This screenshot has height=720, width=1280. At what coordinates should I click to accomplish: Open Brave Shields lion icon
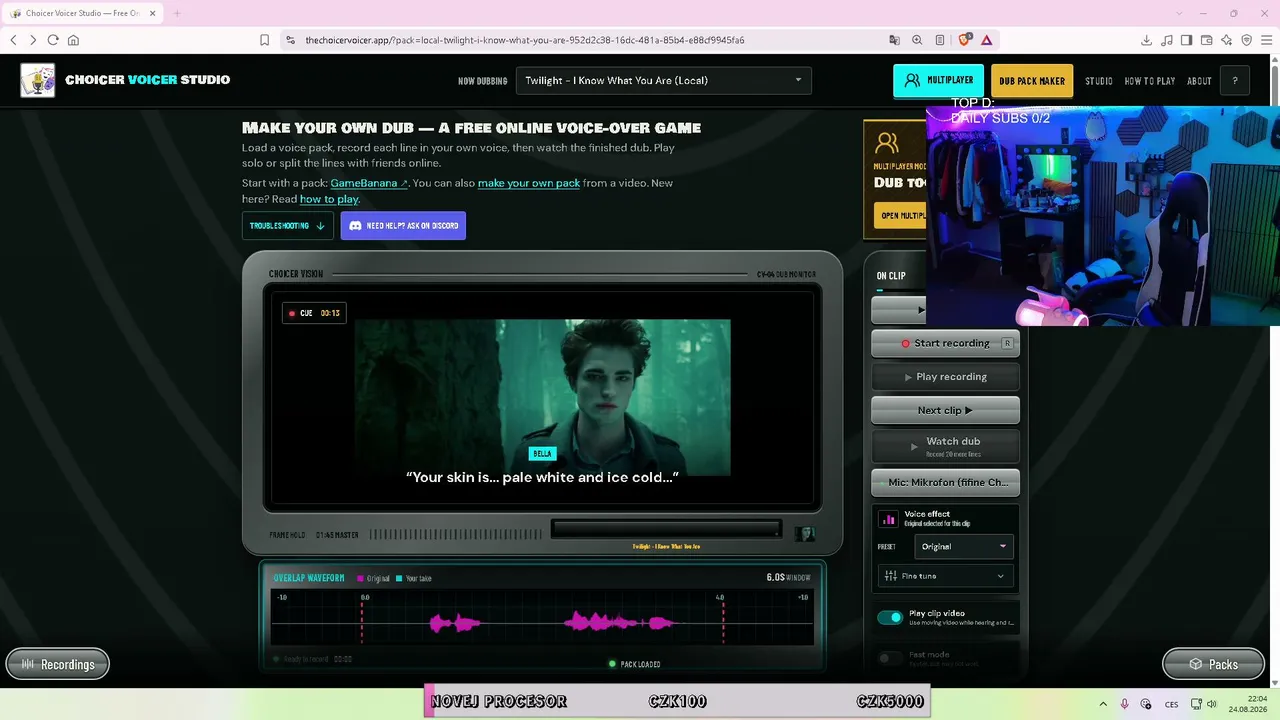pyautogui.click(x=964, y=40)
